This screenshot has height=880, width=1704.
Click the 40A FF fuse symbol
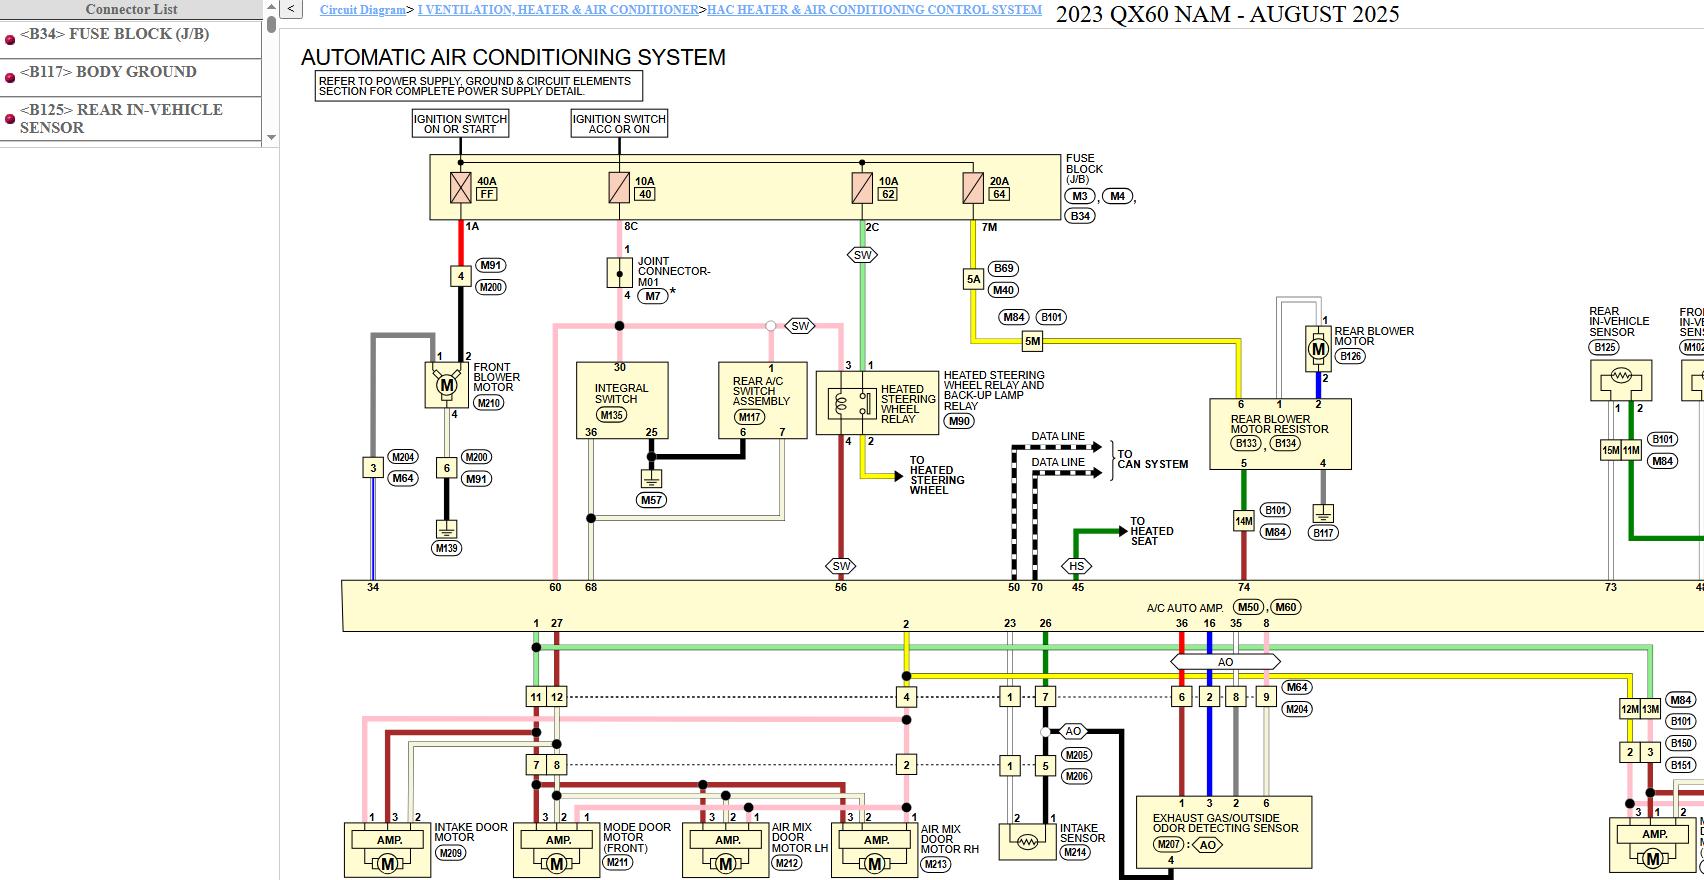click(x=460, y=188)
